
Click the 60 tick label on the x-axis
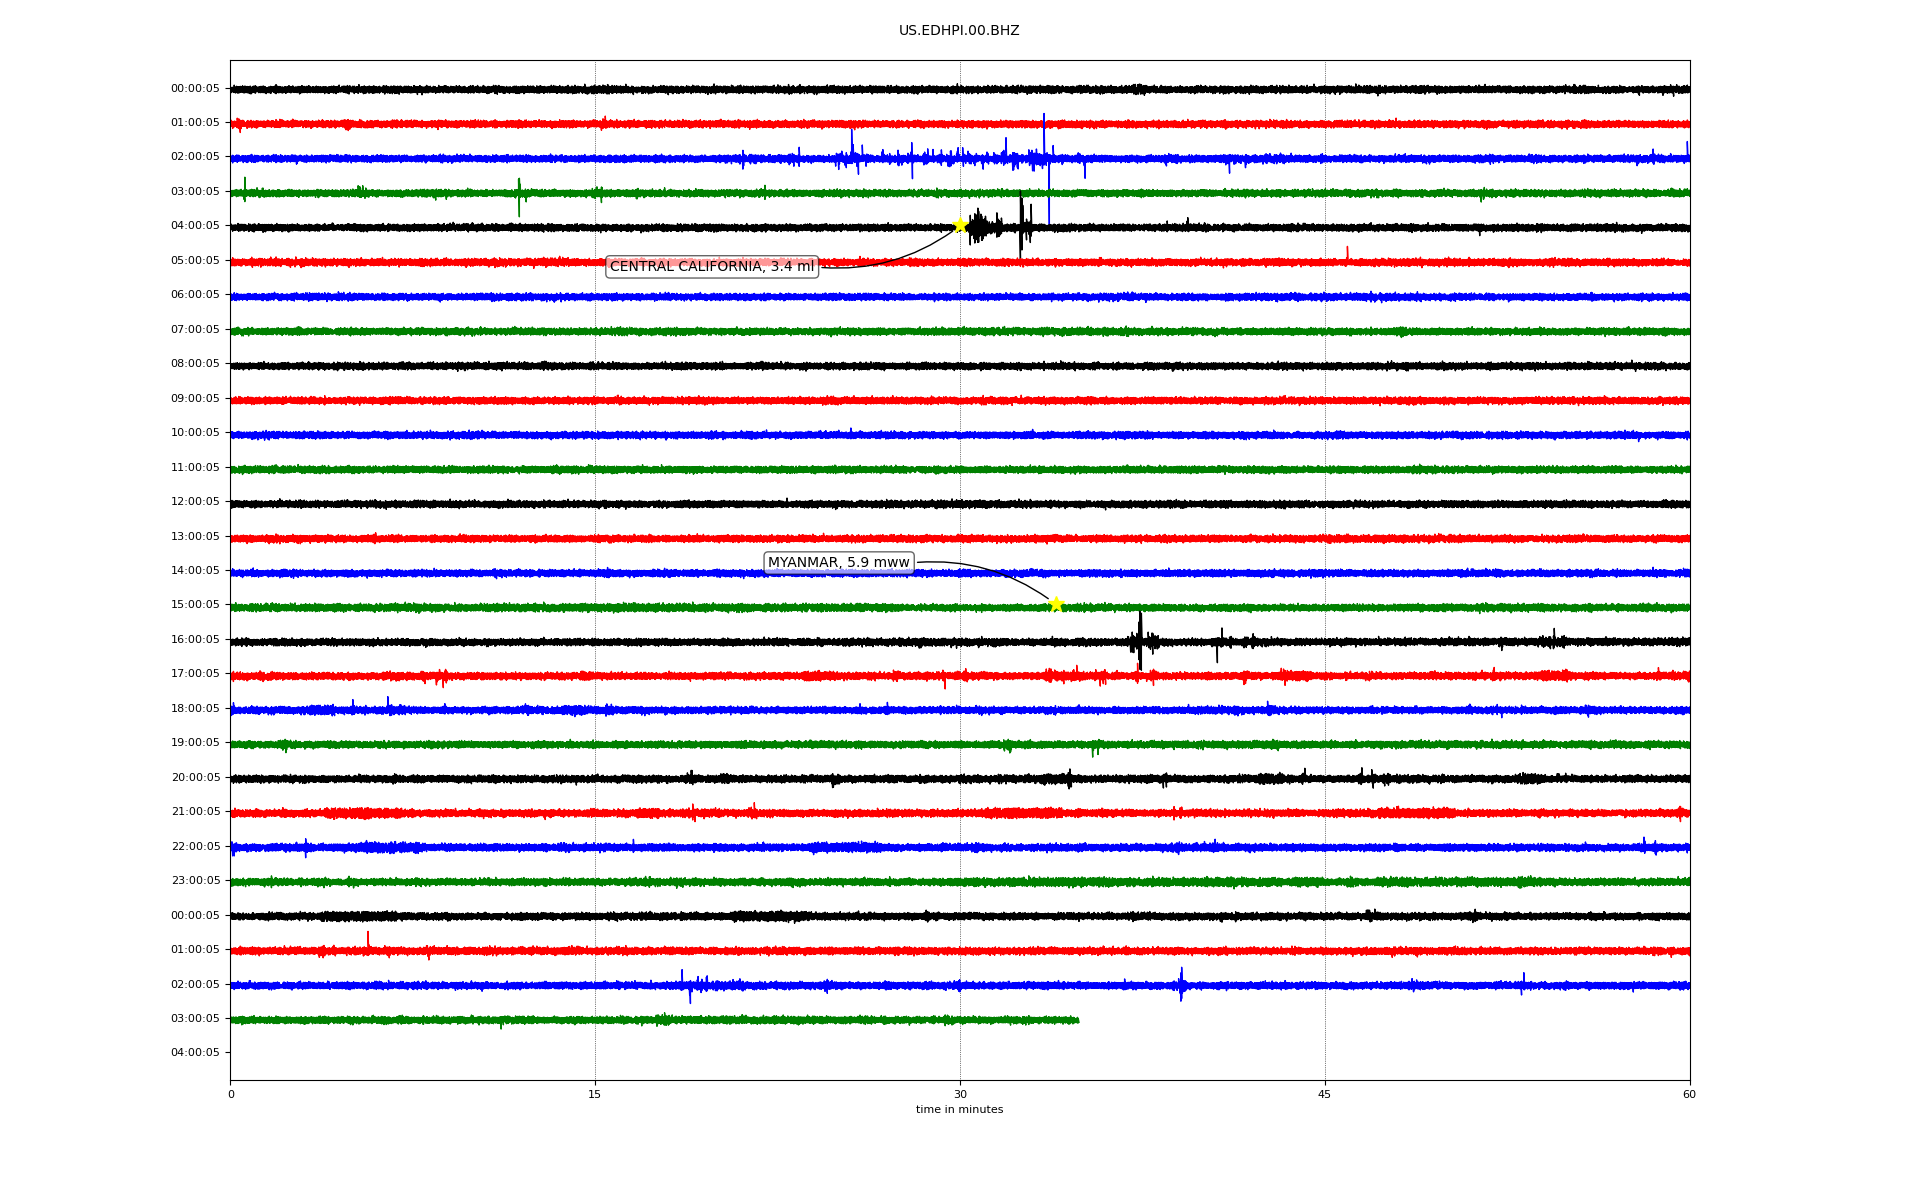(1688, 1094)
